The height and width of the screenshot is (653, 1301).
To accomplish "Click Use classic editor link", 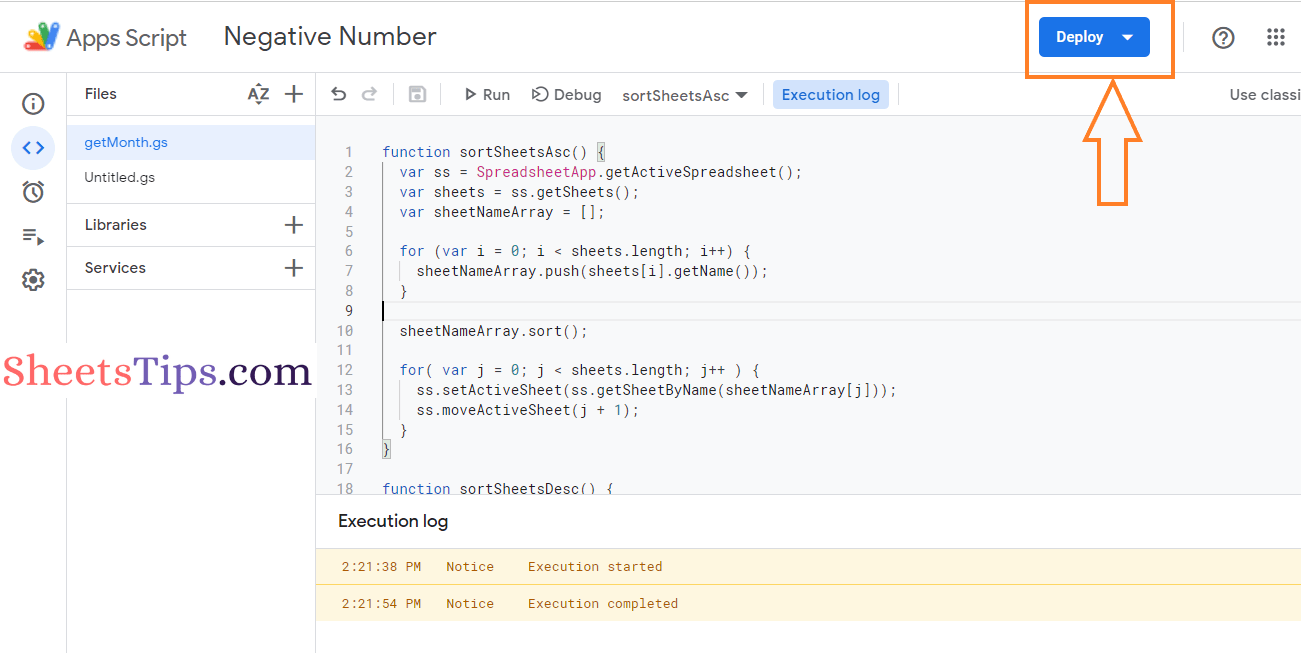I will pos(1265,95).
